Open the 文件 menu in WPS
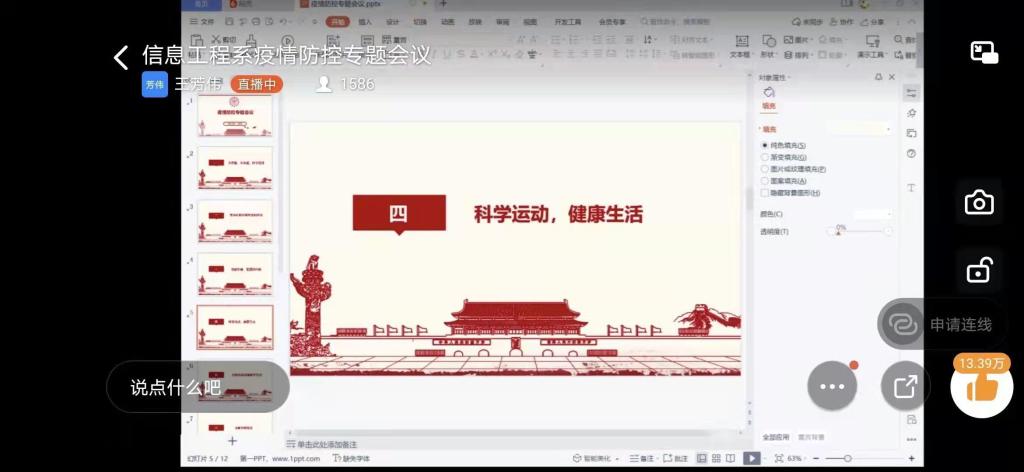 pyautogui.click(x=202, y=22)
